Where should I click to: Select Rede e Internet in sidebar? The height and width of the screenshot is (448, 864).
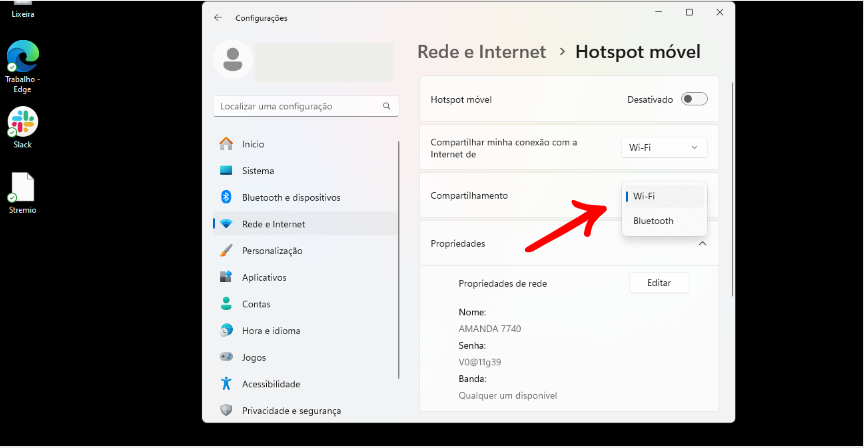[305, 224]
